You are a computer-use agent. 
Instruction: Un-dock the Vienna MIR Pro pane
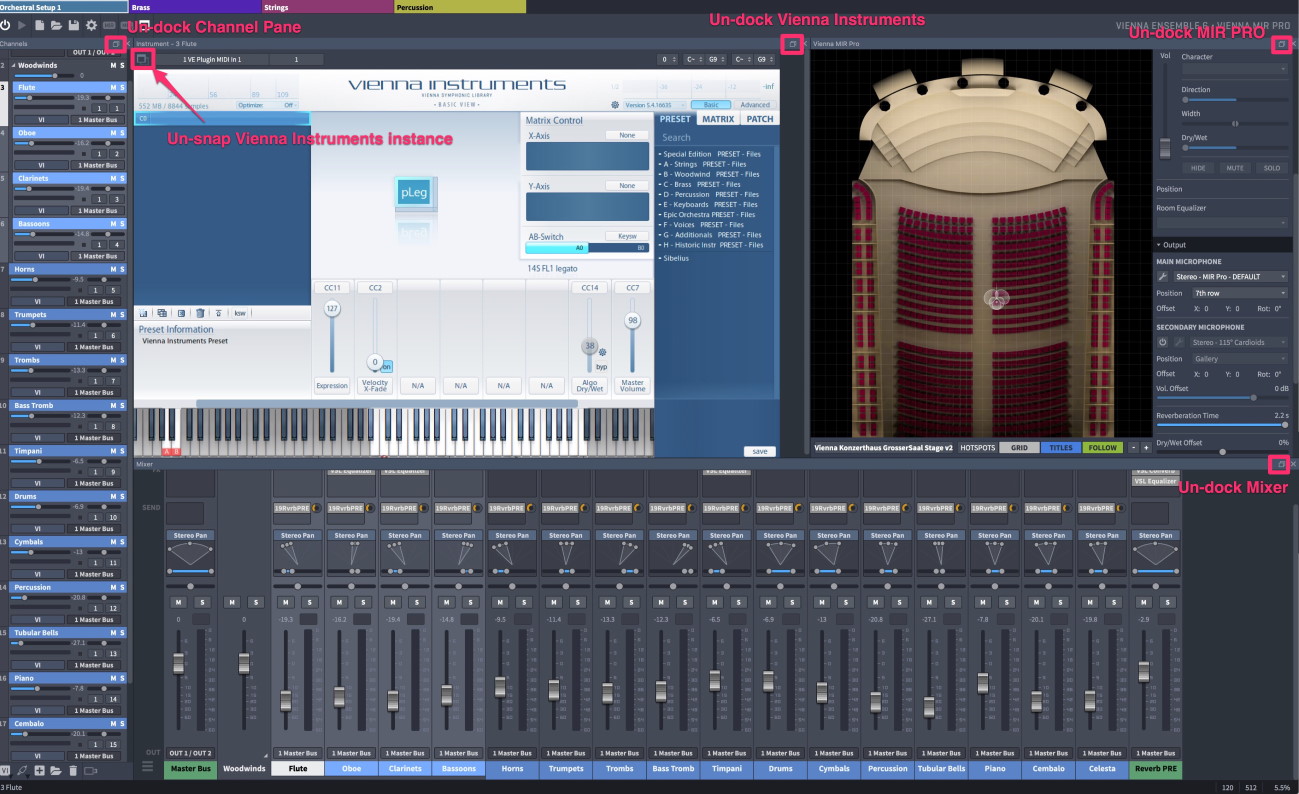click(1281, 44)
